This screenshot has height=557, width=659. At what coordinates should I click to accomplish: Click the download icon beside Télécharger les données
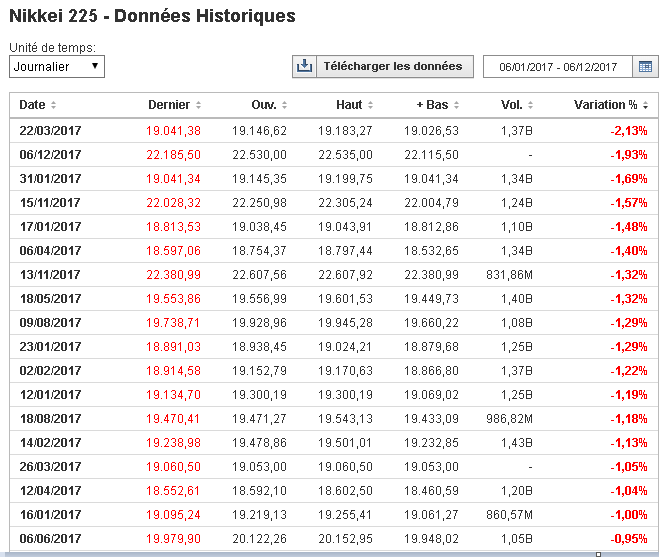click(304, 66)
